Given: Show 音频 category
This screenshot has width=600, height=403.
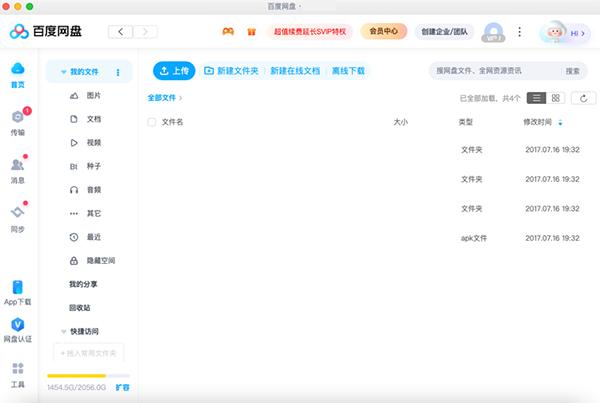Looking at the screenshot, I should click(86, 190).
